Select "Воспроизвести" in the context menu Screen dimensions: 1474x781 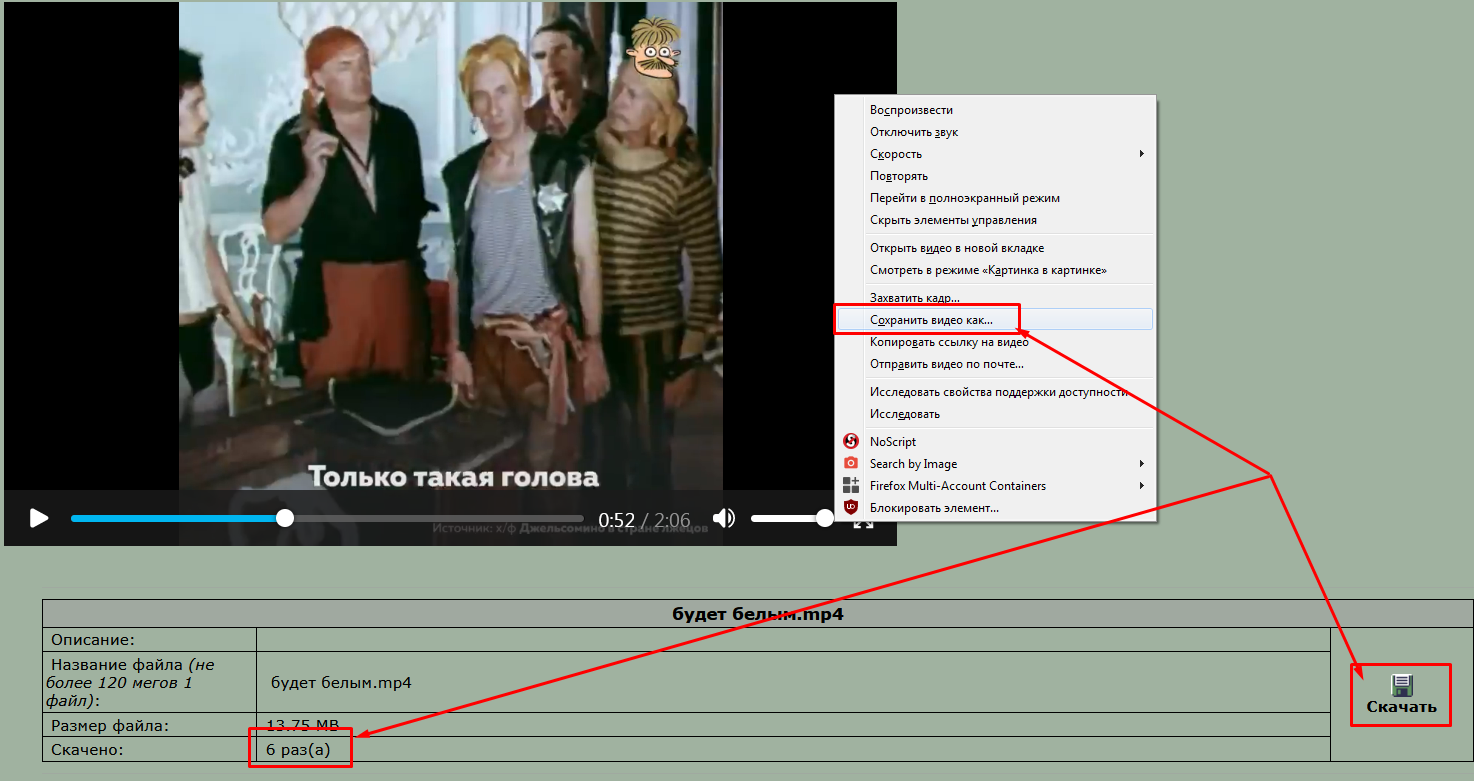tap(911, 110)
